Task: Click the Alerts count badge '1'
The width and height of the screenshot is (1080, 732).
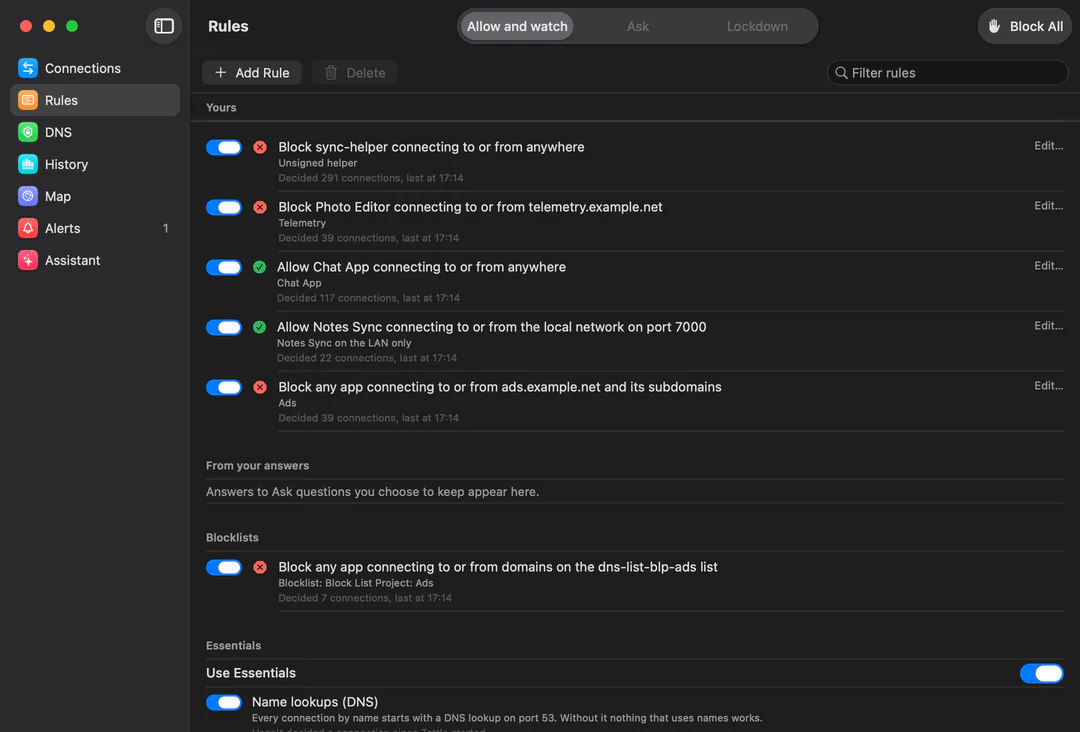Action: [165, 228]
